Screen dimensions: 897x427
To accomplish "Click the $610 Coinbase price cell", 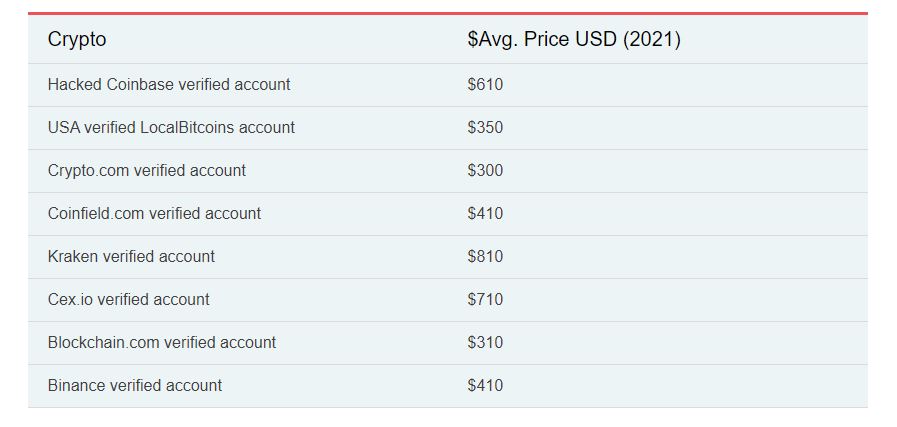I will point(485,85).
